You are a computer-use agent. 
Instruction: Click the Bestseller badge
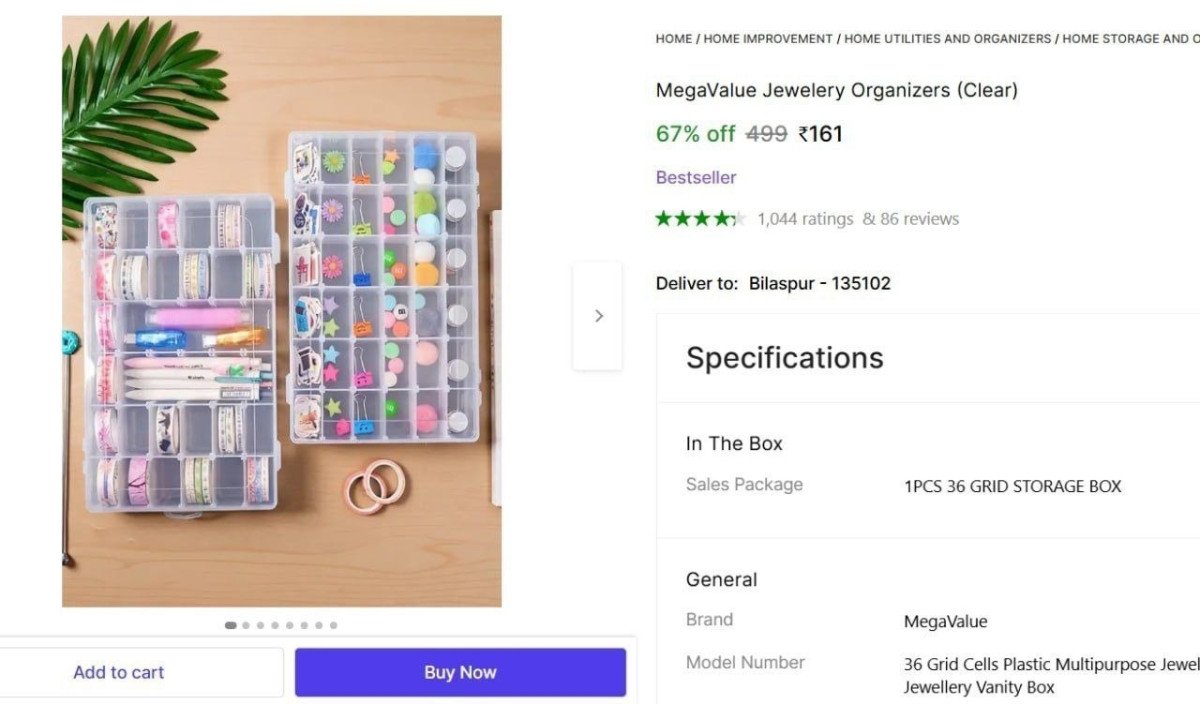click(696, 177)
